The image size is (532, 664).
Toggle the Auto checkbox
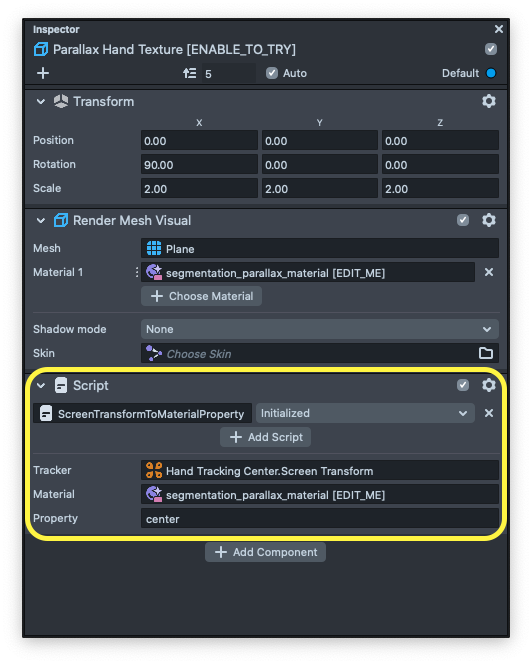coord(272,73)
